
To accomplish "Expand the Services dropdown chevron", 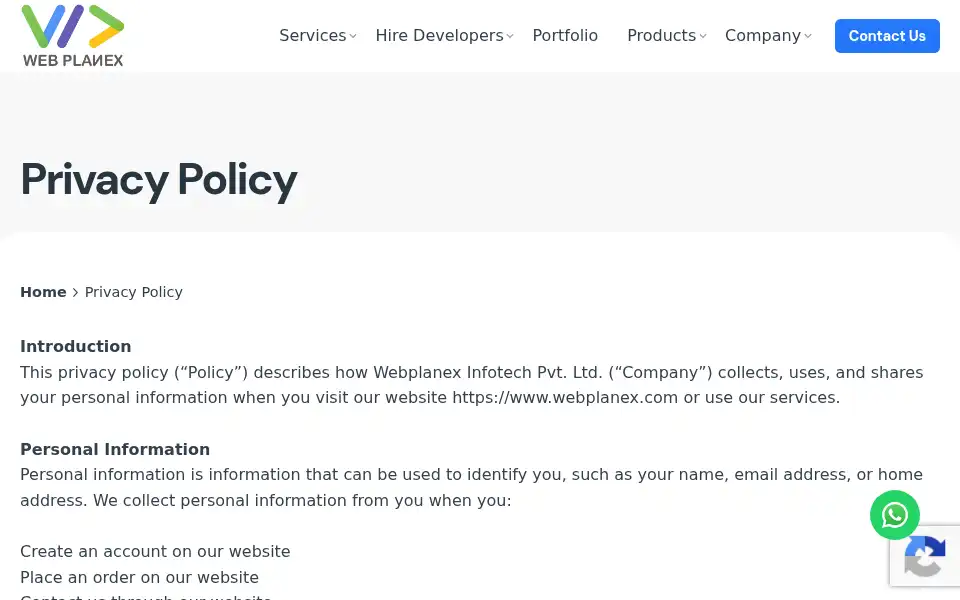I will click(353, 36).
